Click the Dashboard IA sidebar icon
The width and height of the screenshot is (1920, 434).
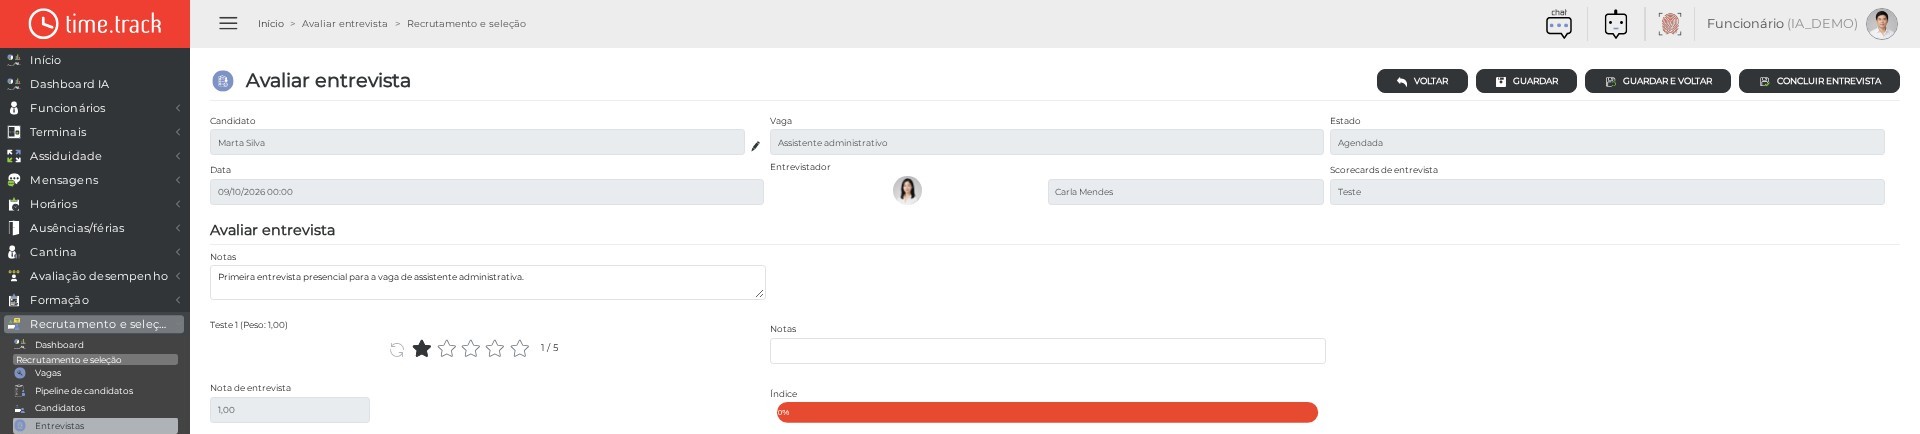(14, 84)
